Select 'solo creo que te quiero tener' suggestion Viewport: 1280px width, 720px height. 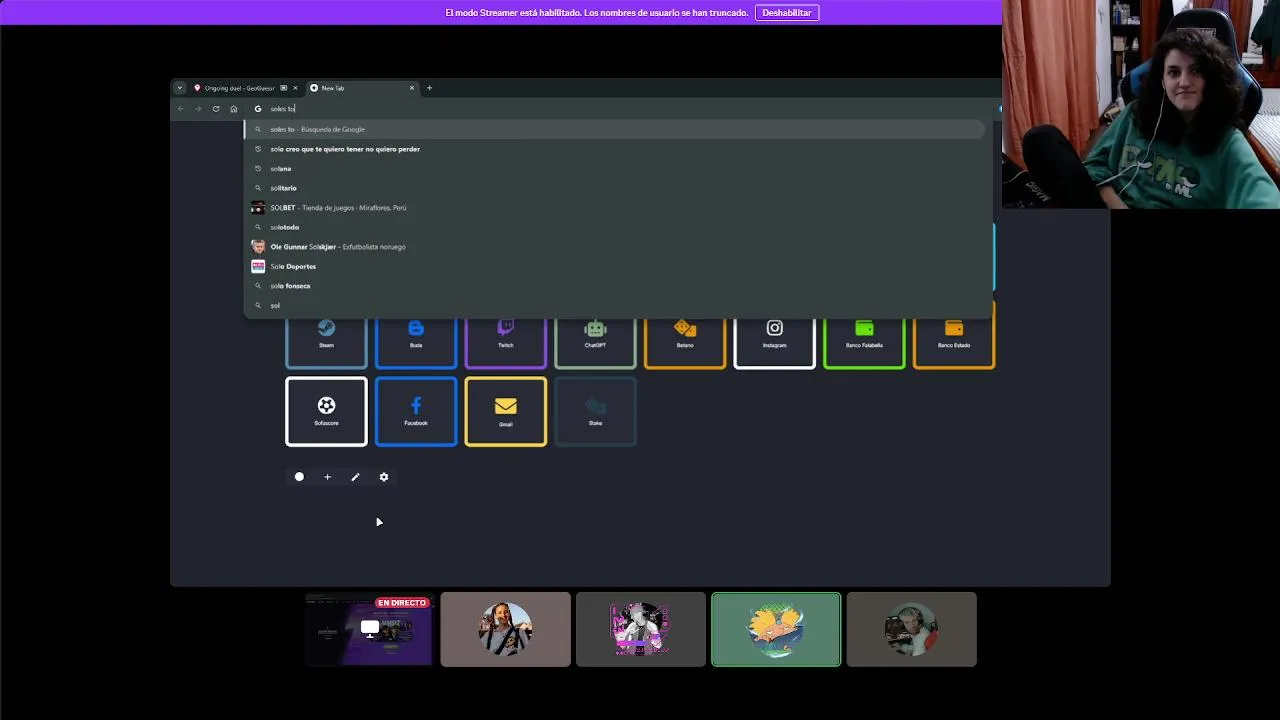tap(615, 149)
